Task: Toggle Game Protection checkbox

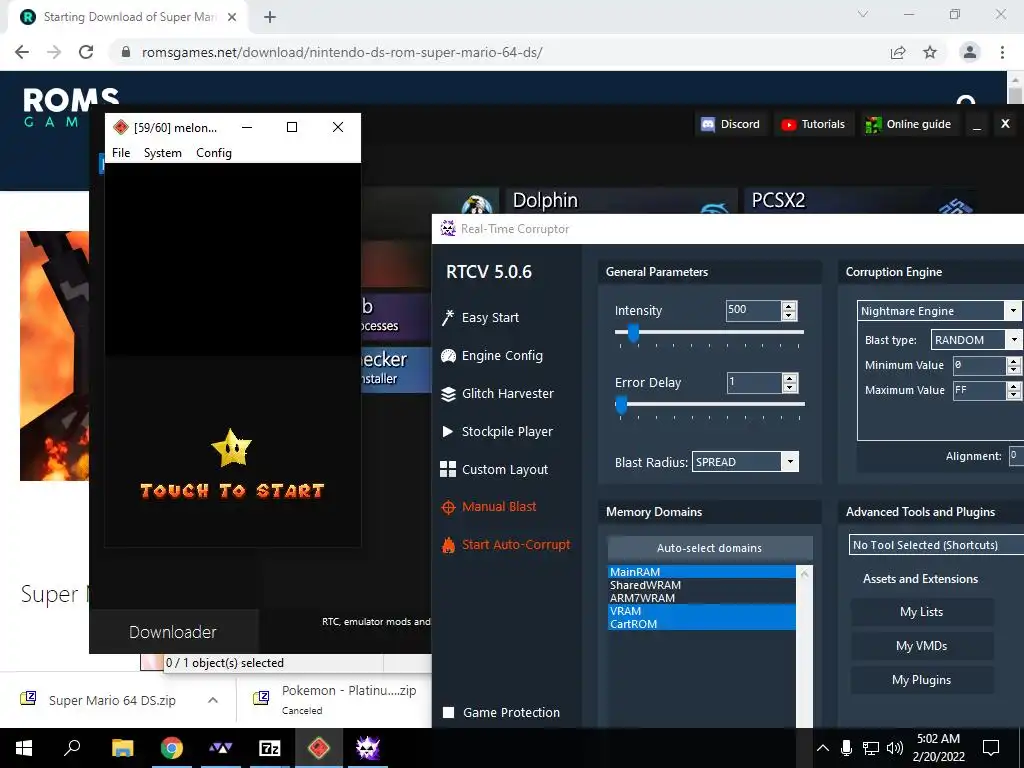Action: 448,712
